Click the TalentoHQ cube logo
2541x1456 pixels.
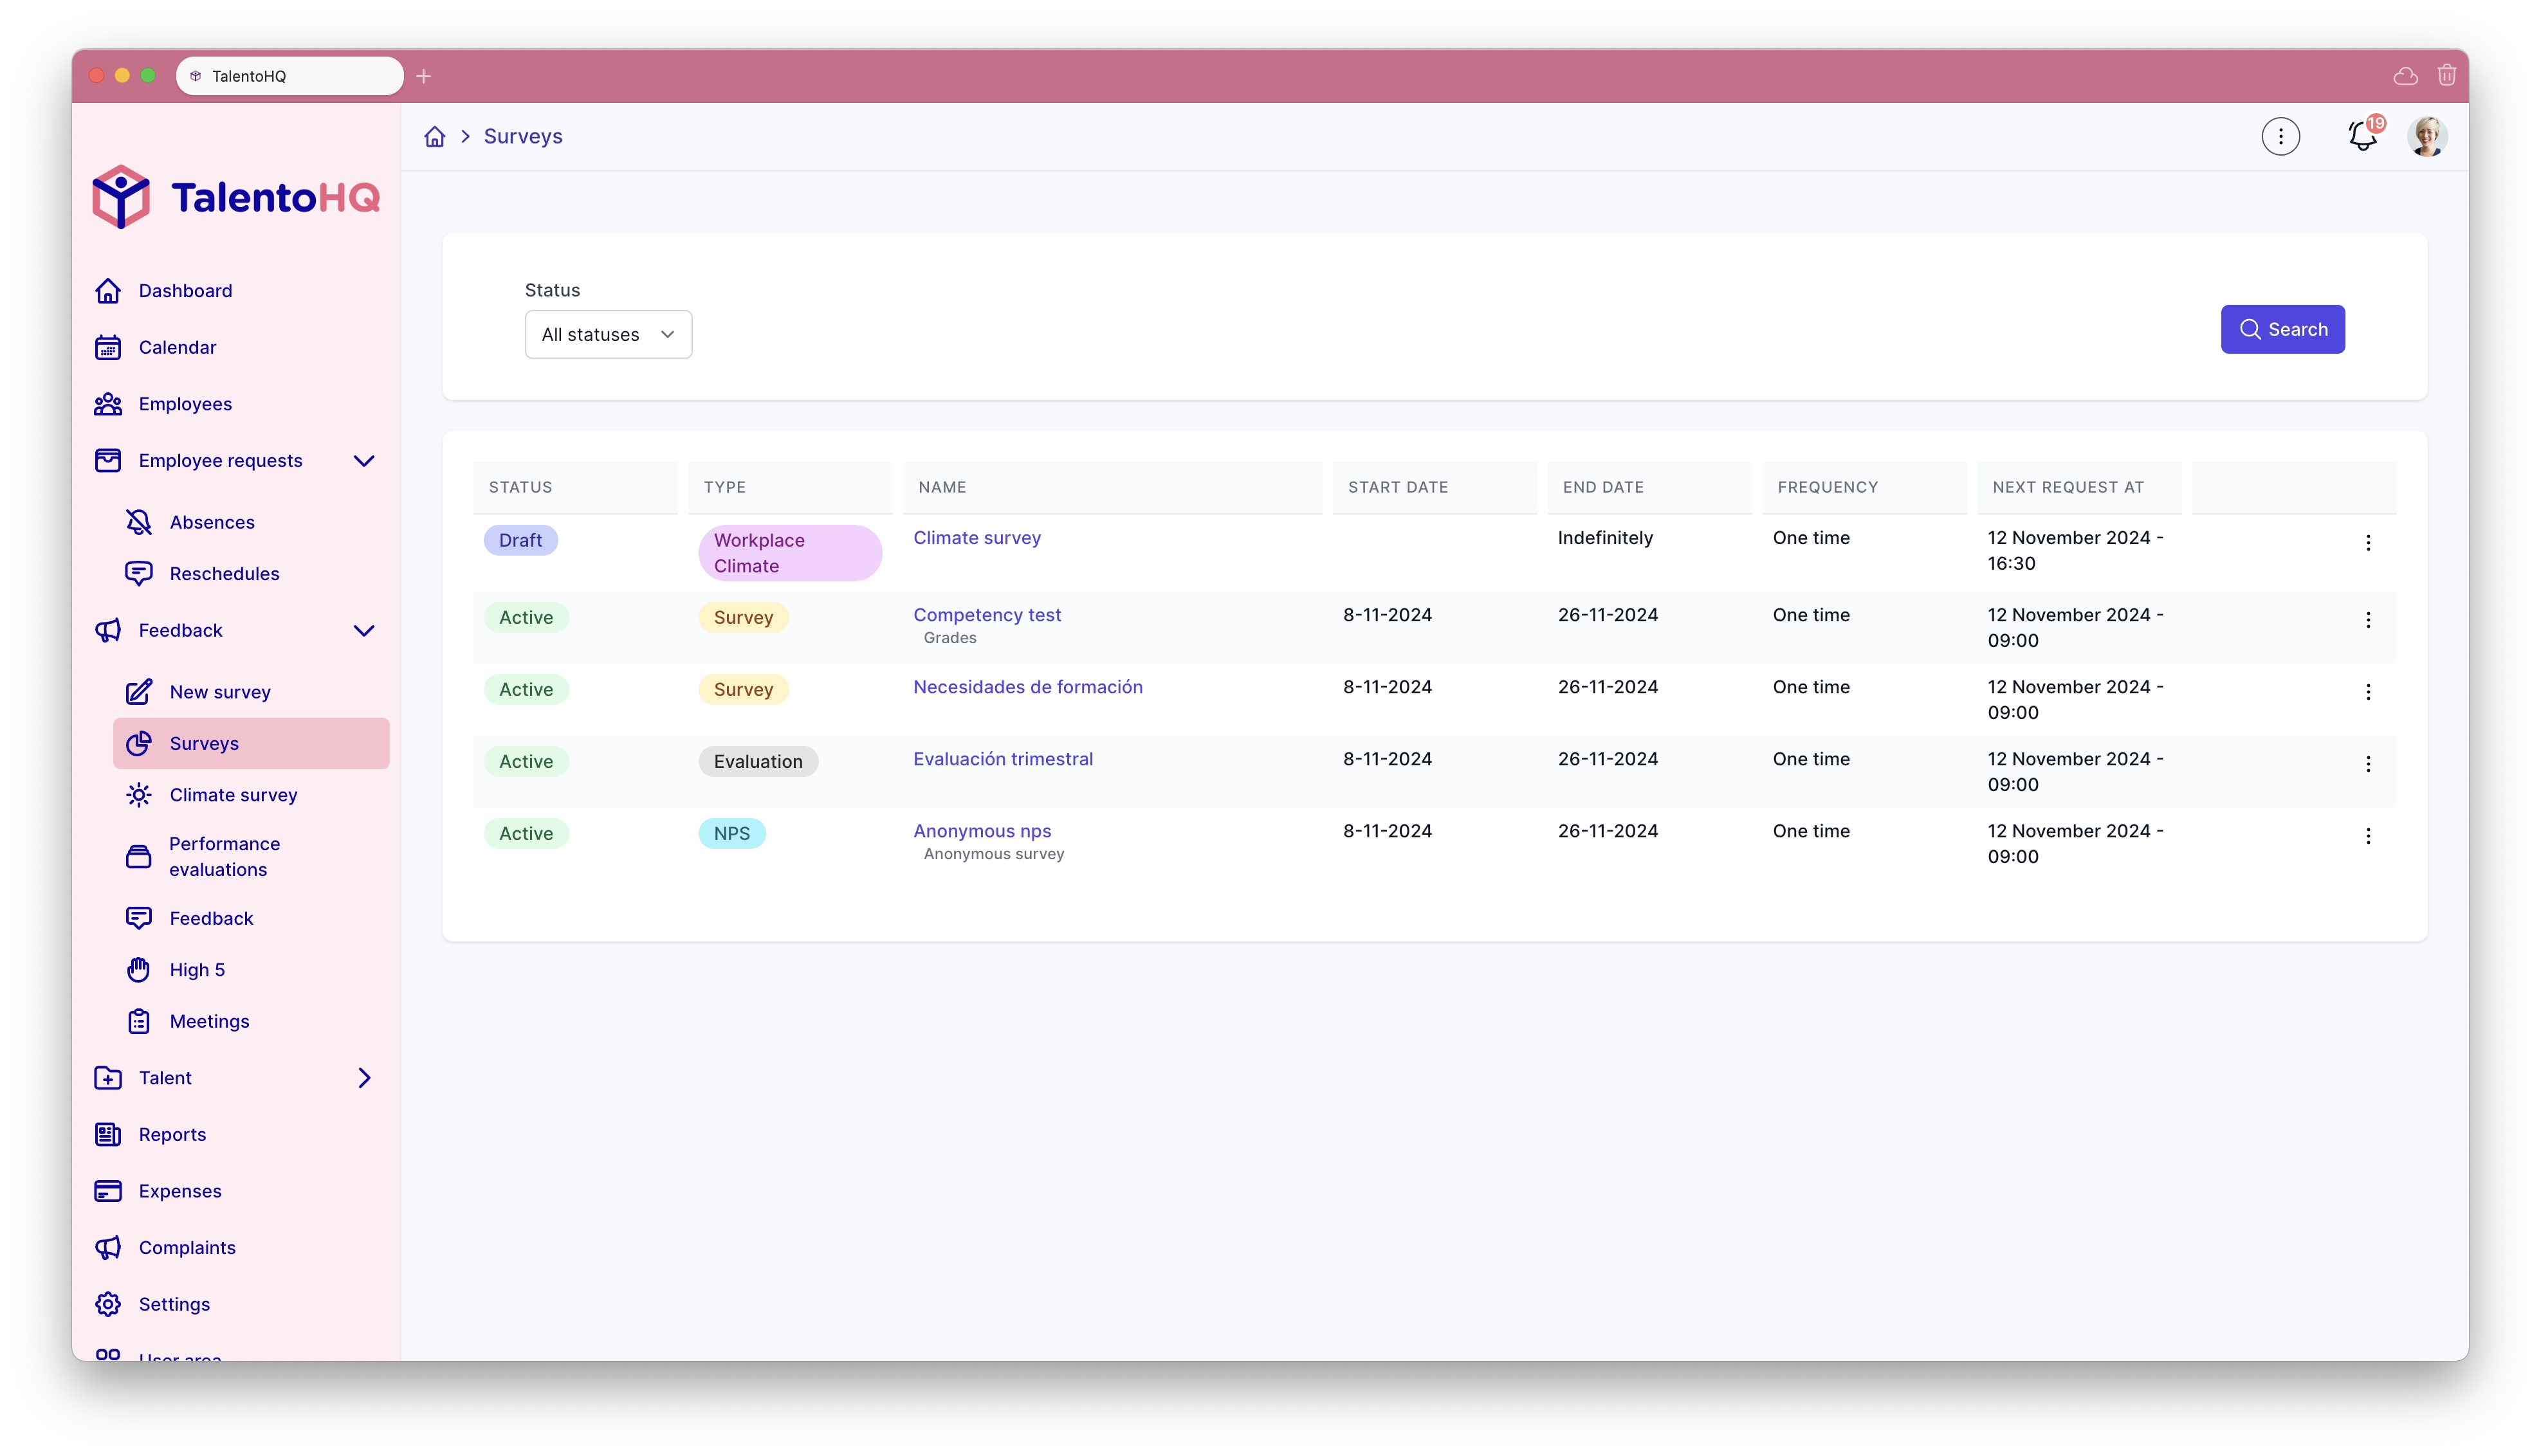click(x=121, y=197)
